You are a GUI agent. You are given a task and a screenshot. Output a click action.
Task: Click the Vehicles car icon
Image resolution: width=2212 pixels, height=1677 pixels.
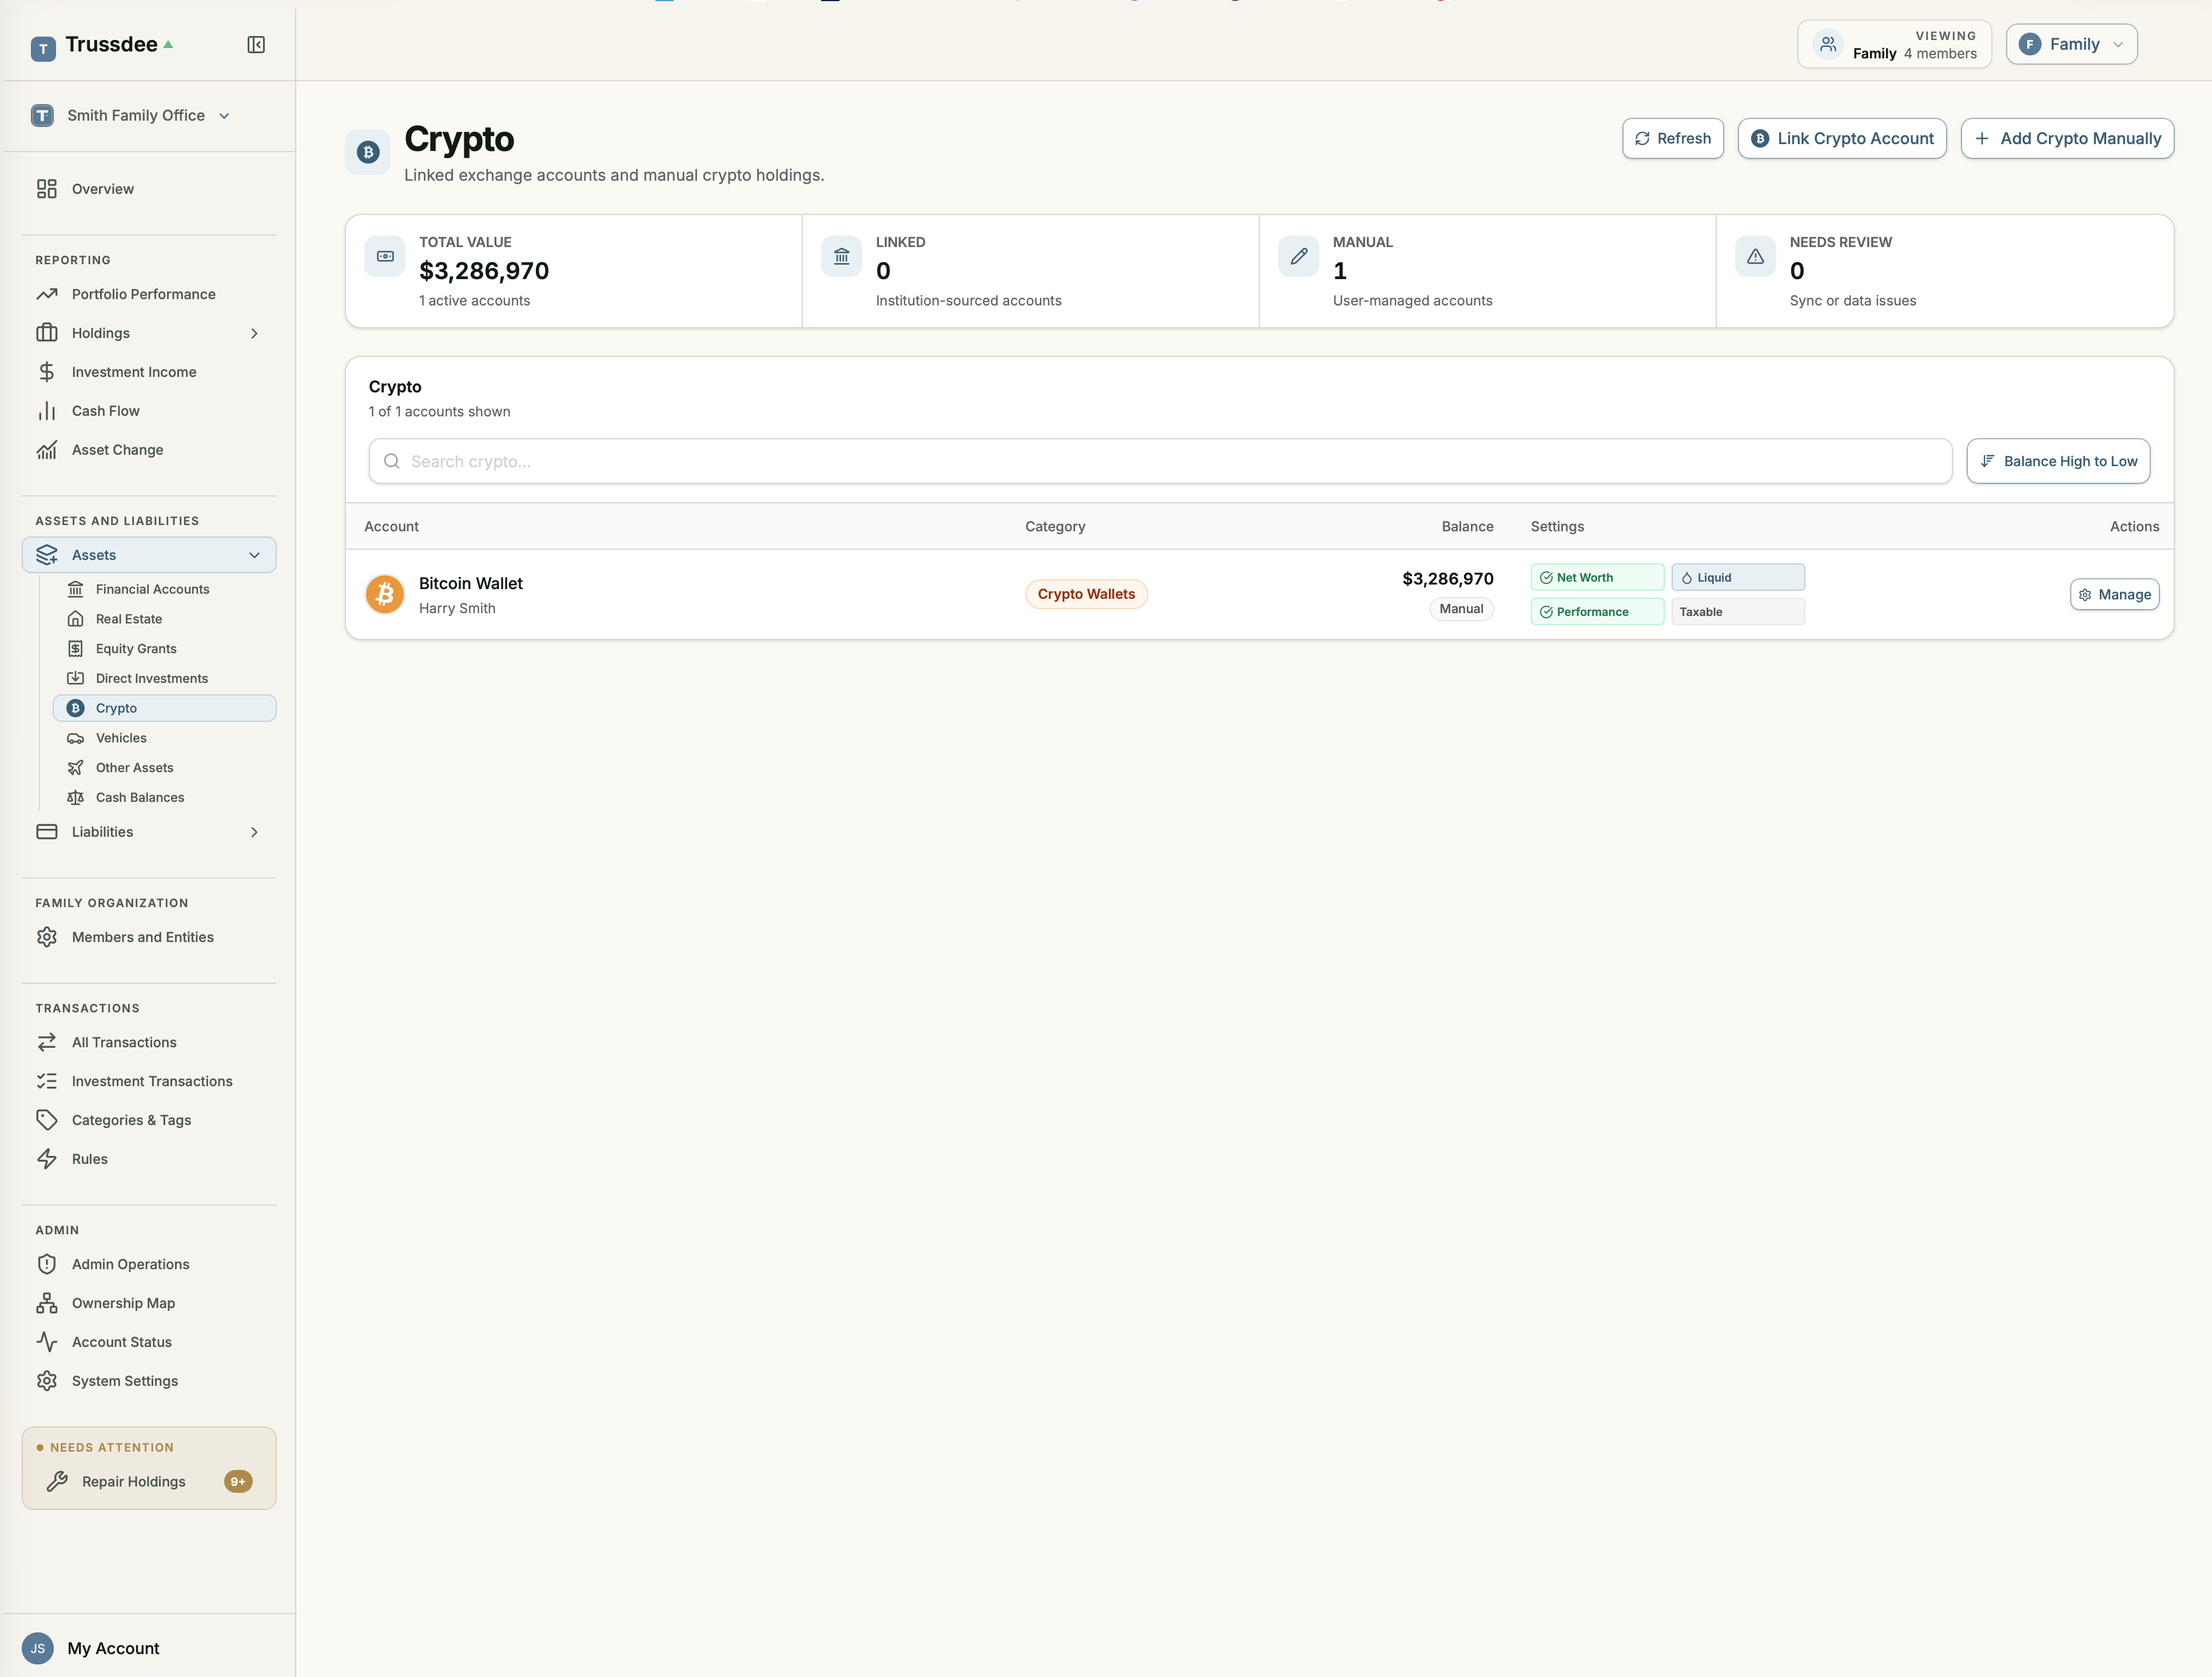75,738
